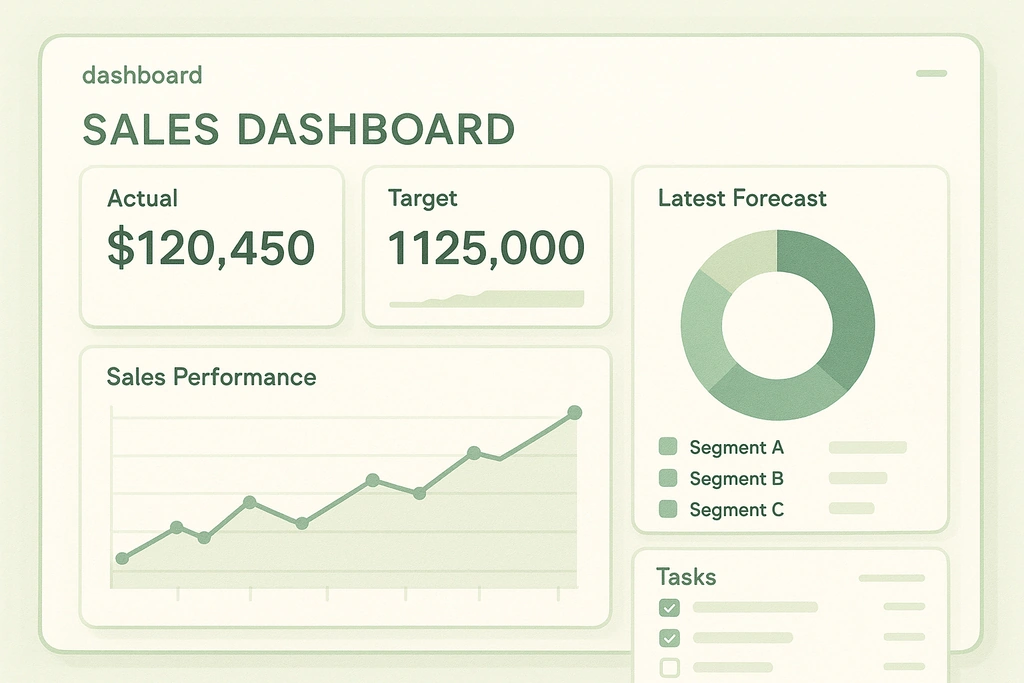This screenshot has height=683, width=1024.
Task: Expand the Tasks panel header
Action: [686, 577]
